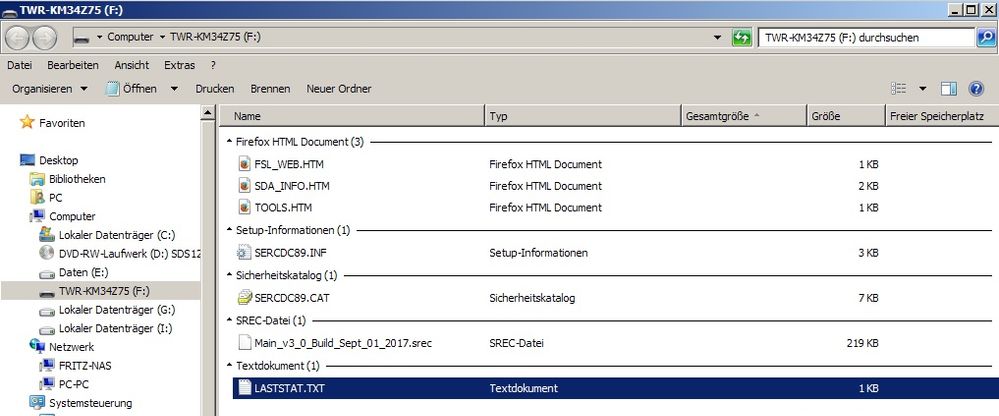
Task: Open the Öffnen dropdown arrow
Action: coord(174,89)
